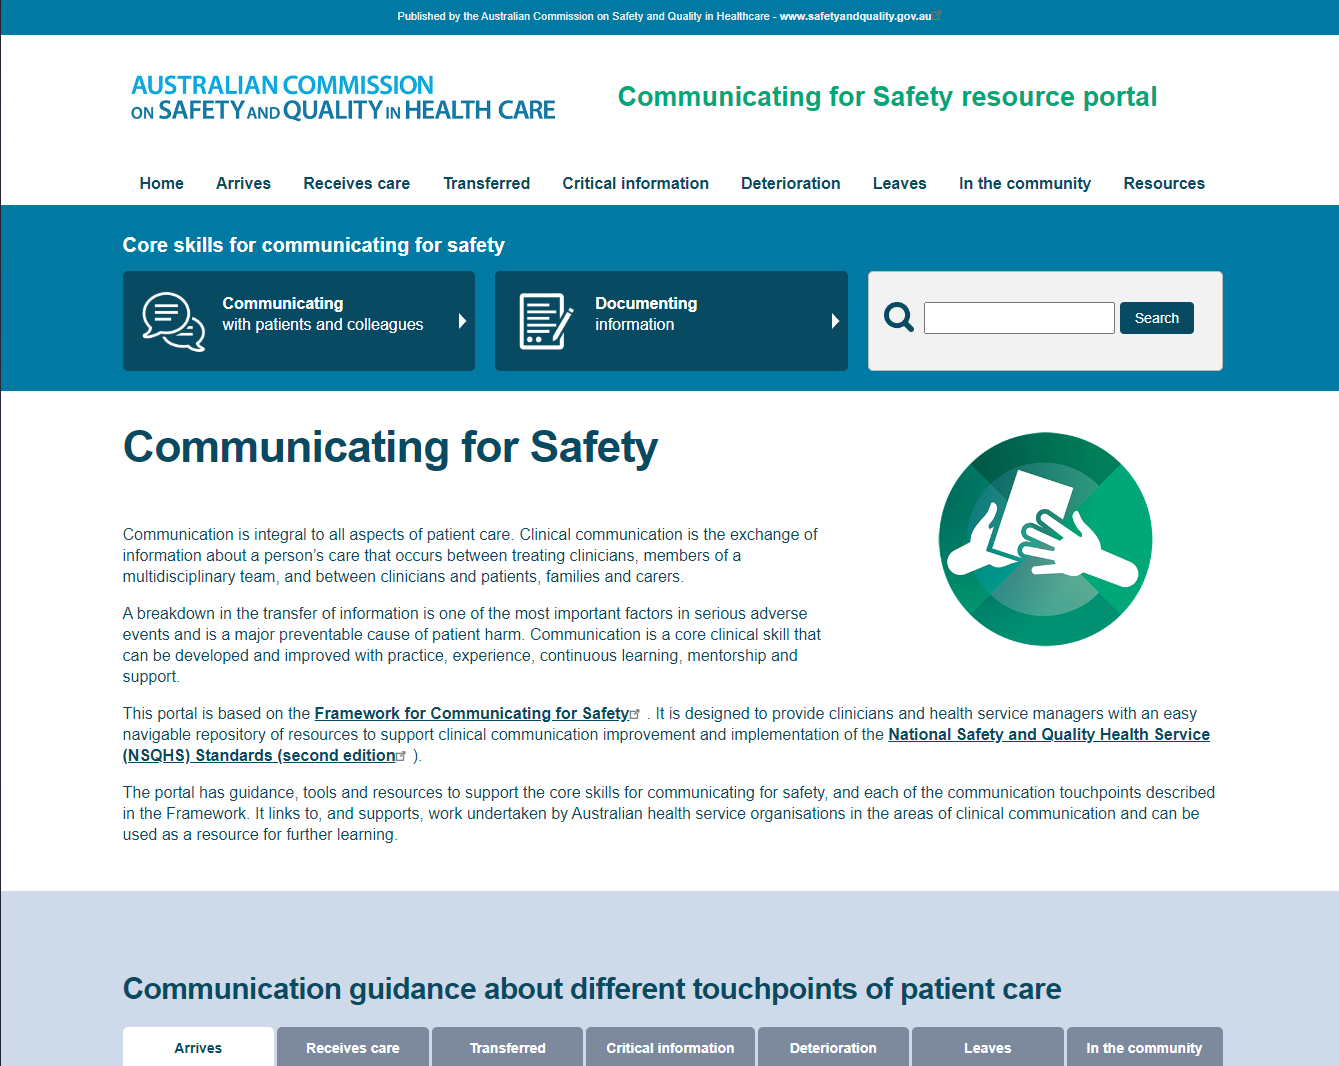This screenshot has width=1339, height=1066.
Task: Switch to the Arrives touchpoint tab
Action: (198, 1047)
